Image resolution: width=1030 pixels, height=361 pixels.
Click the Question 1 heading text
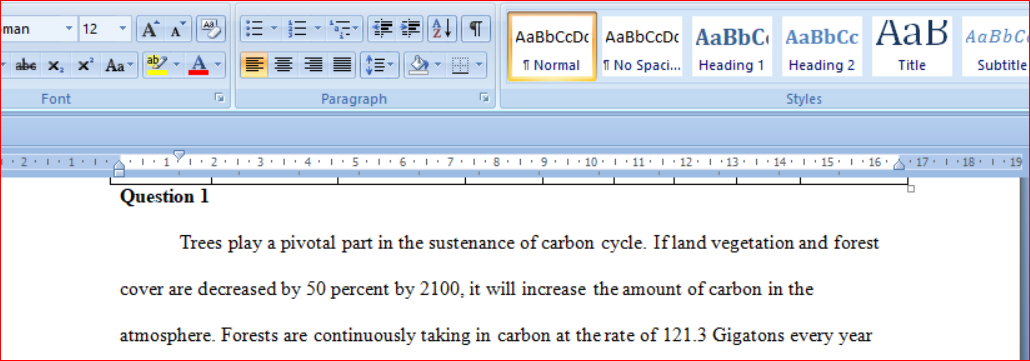[x=164, y=197]
